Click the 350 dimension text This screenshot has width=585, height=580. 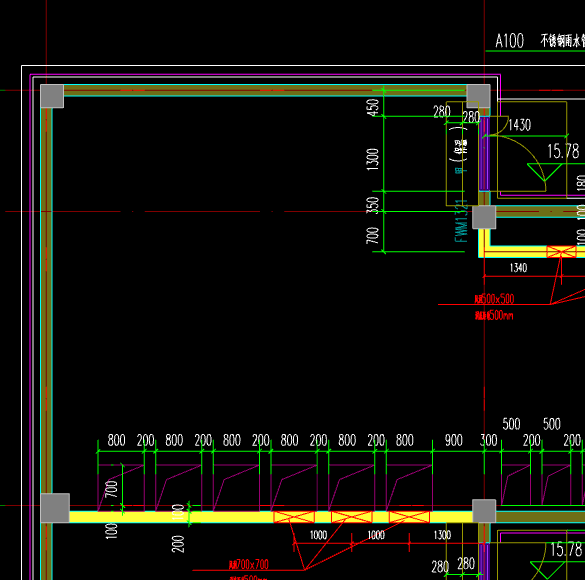(x=373, y=206)
